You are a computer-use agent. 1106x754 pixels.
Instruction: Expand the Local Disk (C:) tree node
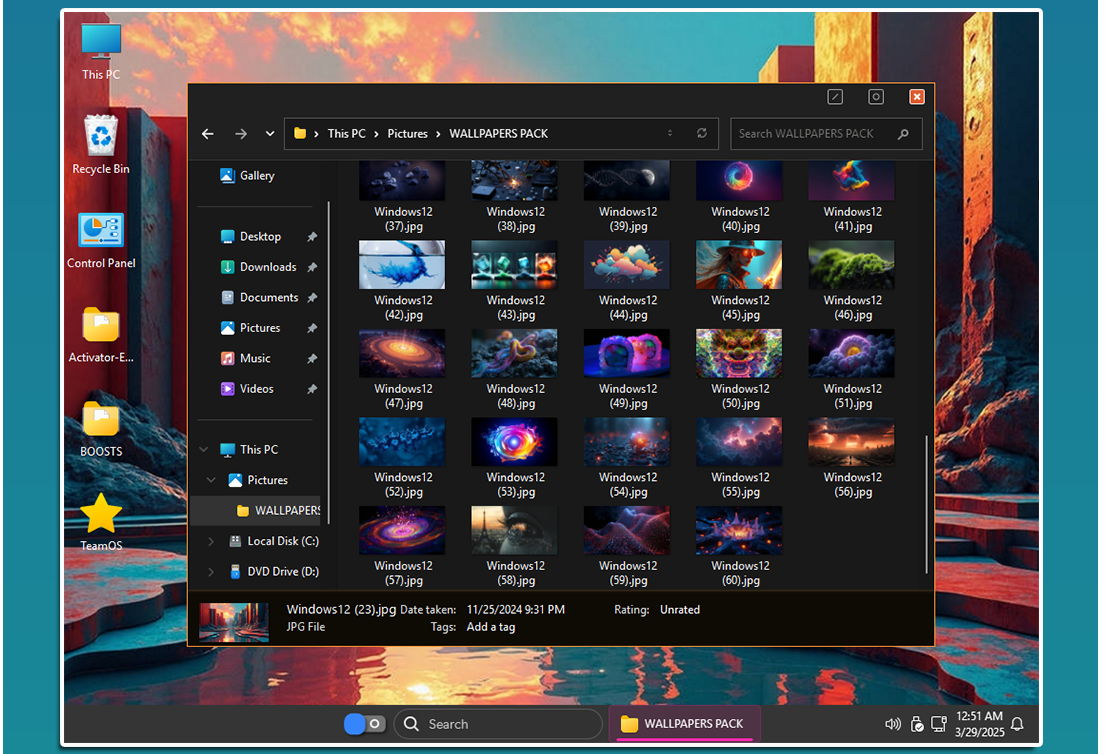coord(211,541)
